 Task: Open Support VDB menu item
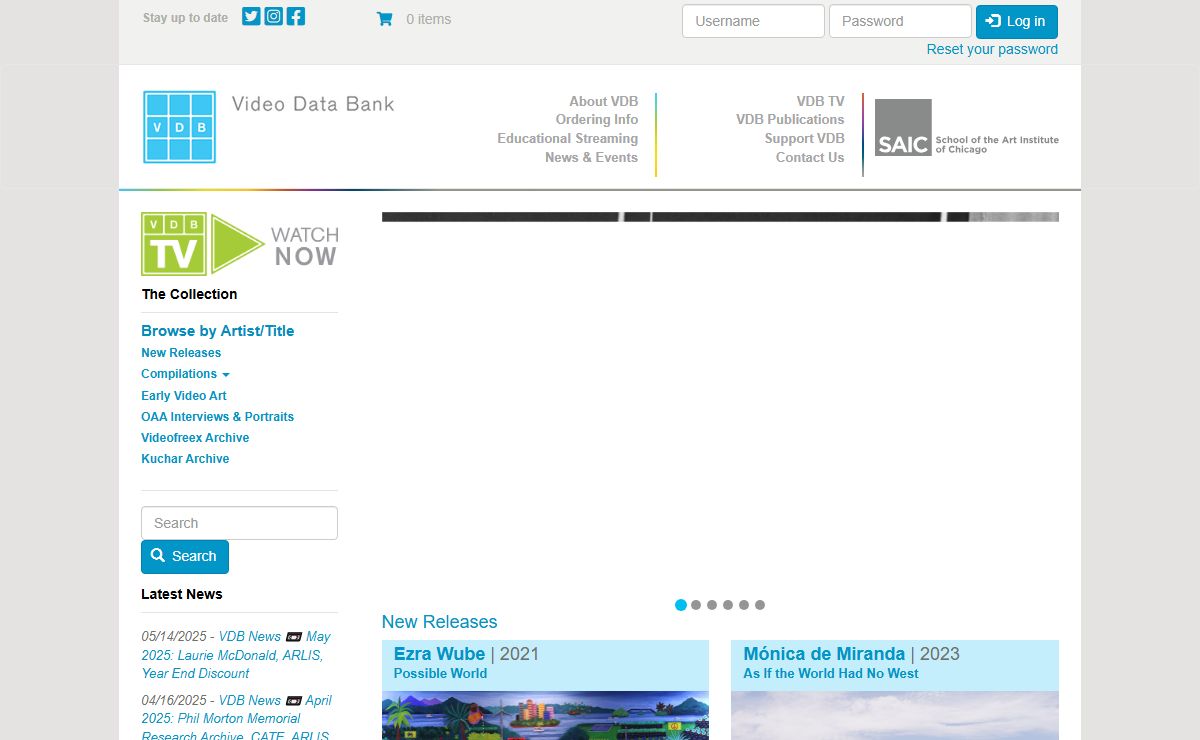click(804, 138)
